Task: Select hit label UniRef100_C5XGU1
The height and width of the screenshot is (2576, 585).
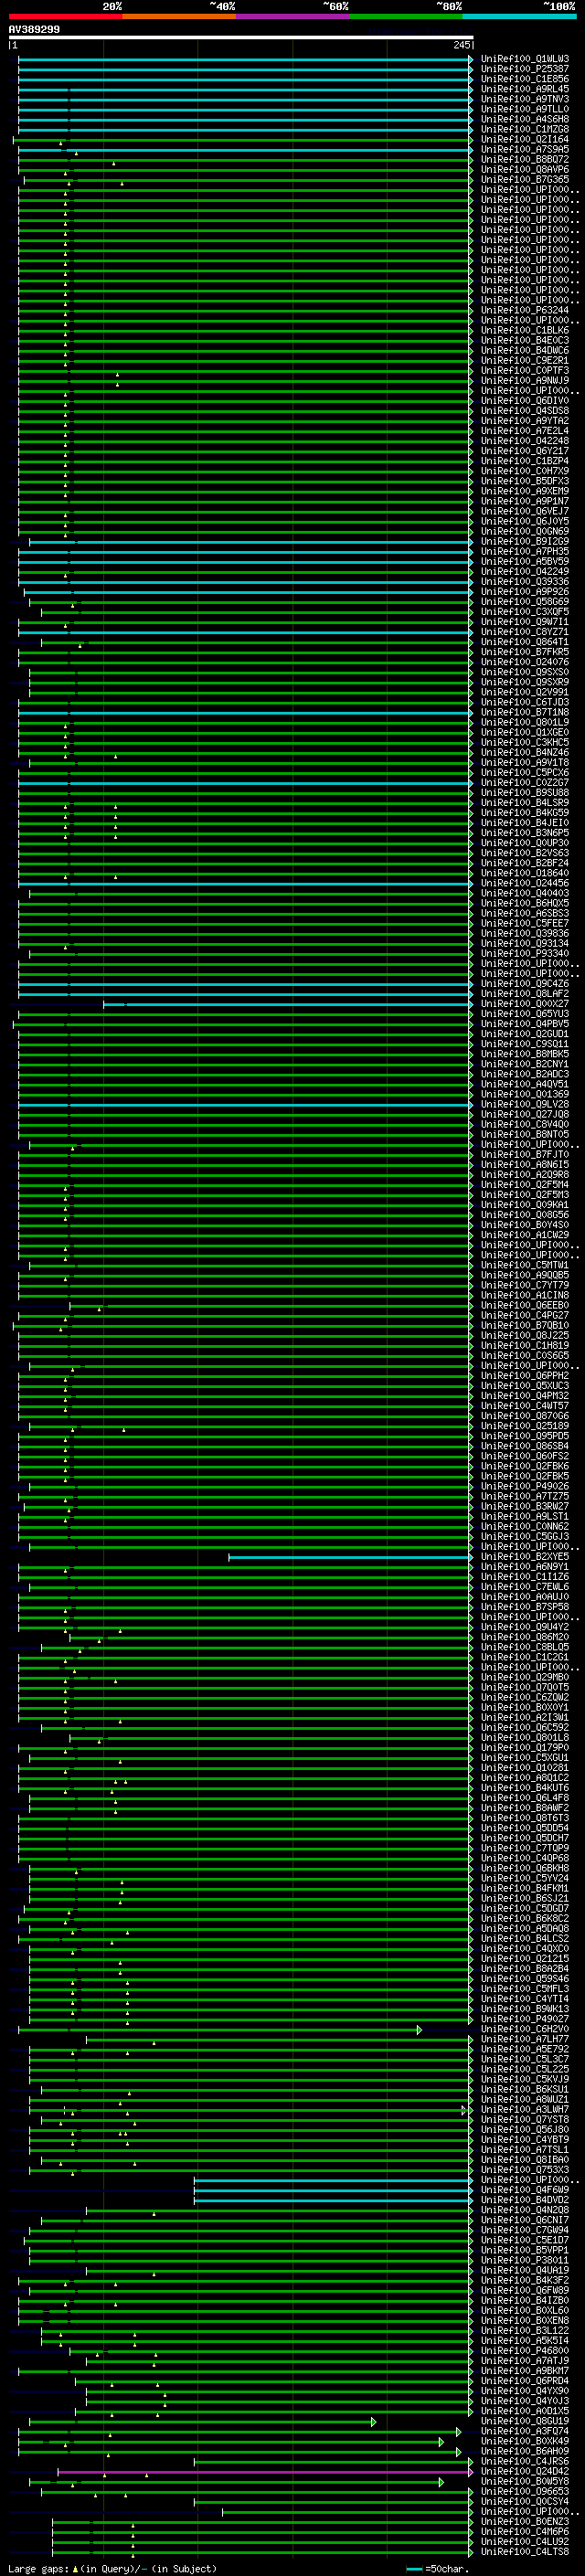Action: 525,1757
